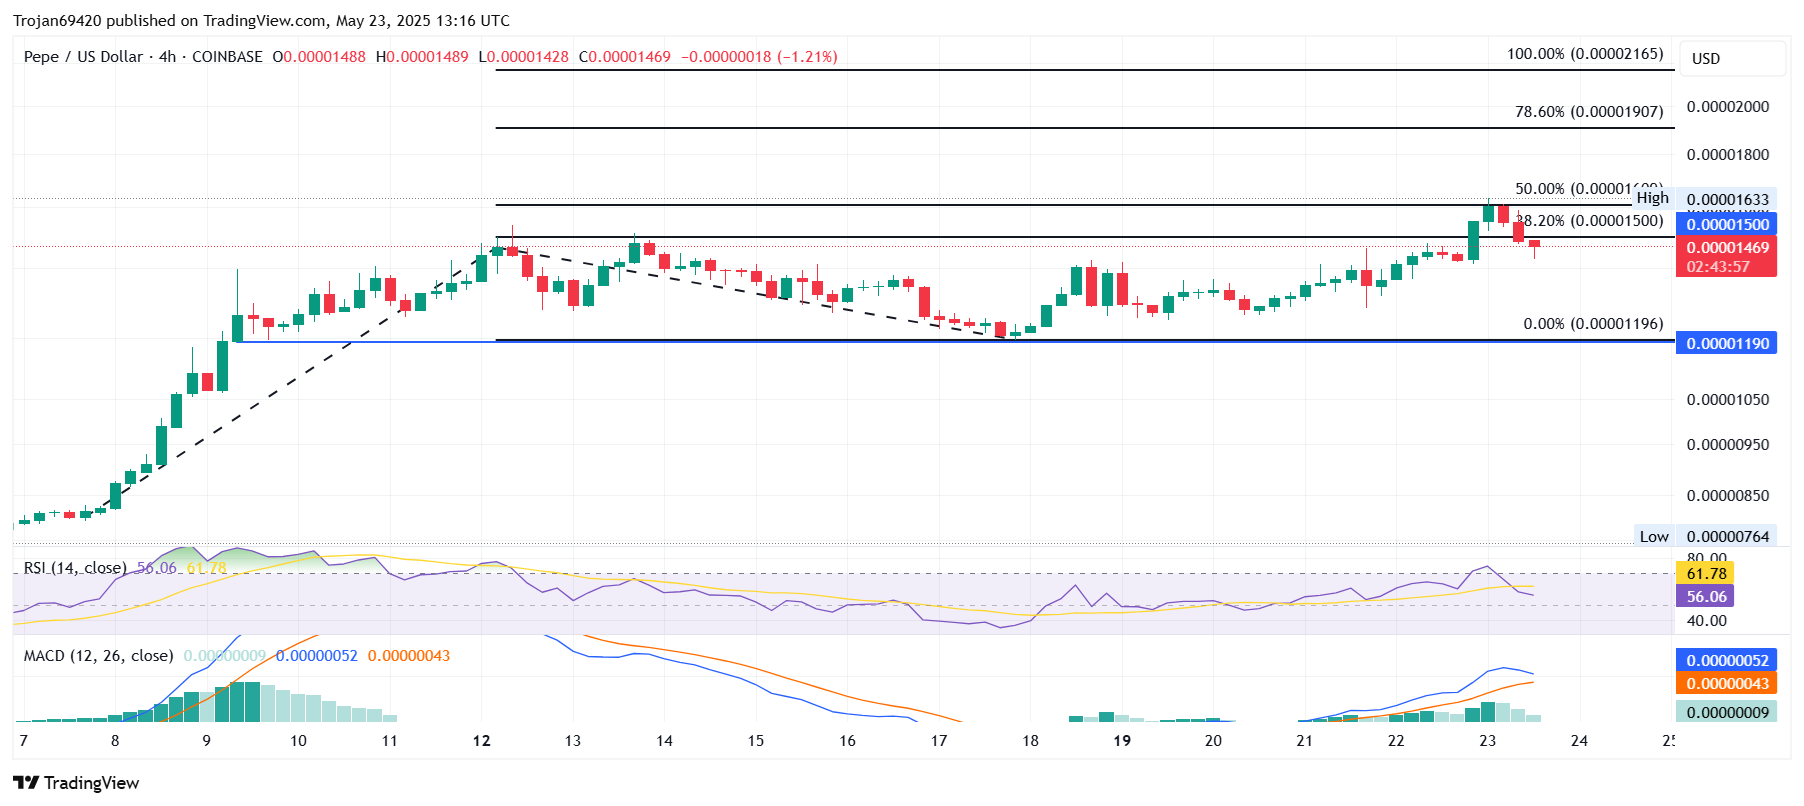Click the 40.00 RSI scale label

(x=1706, y=621)
